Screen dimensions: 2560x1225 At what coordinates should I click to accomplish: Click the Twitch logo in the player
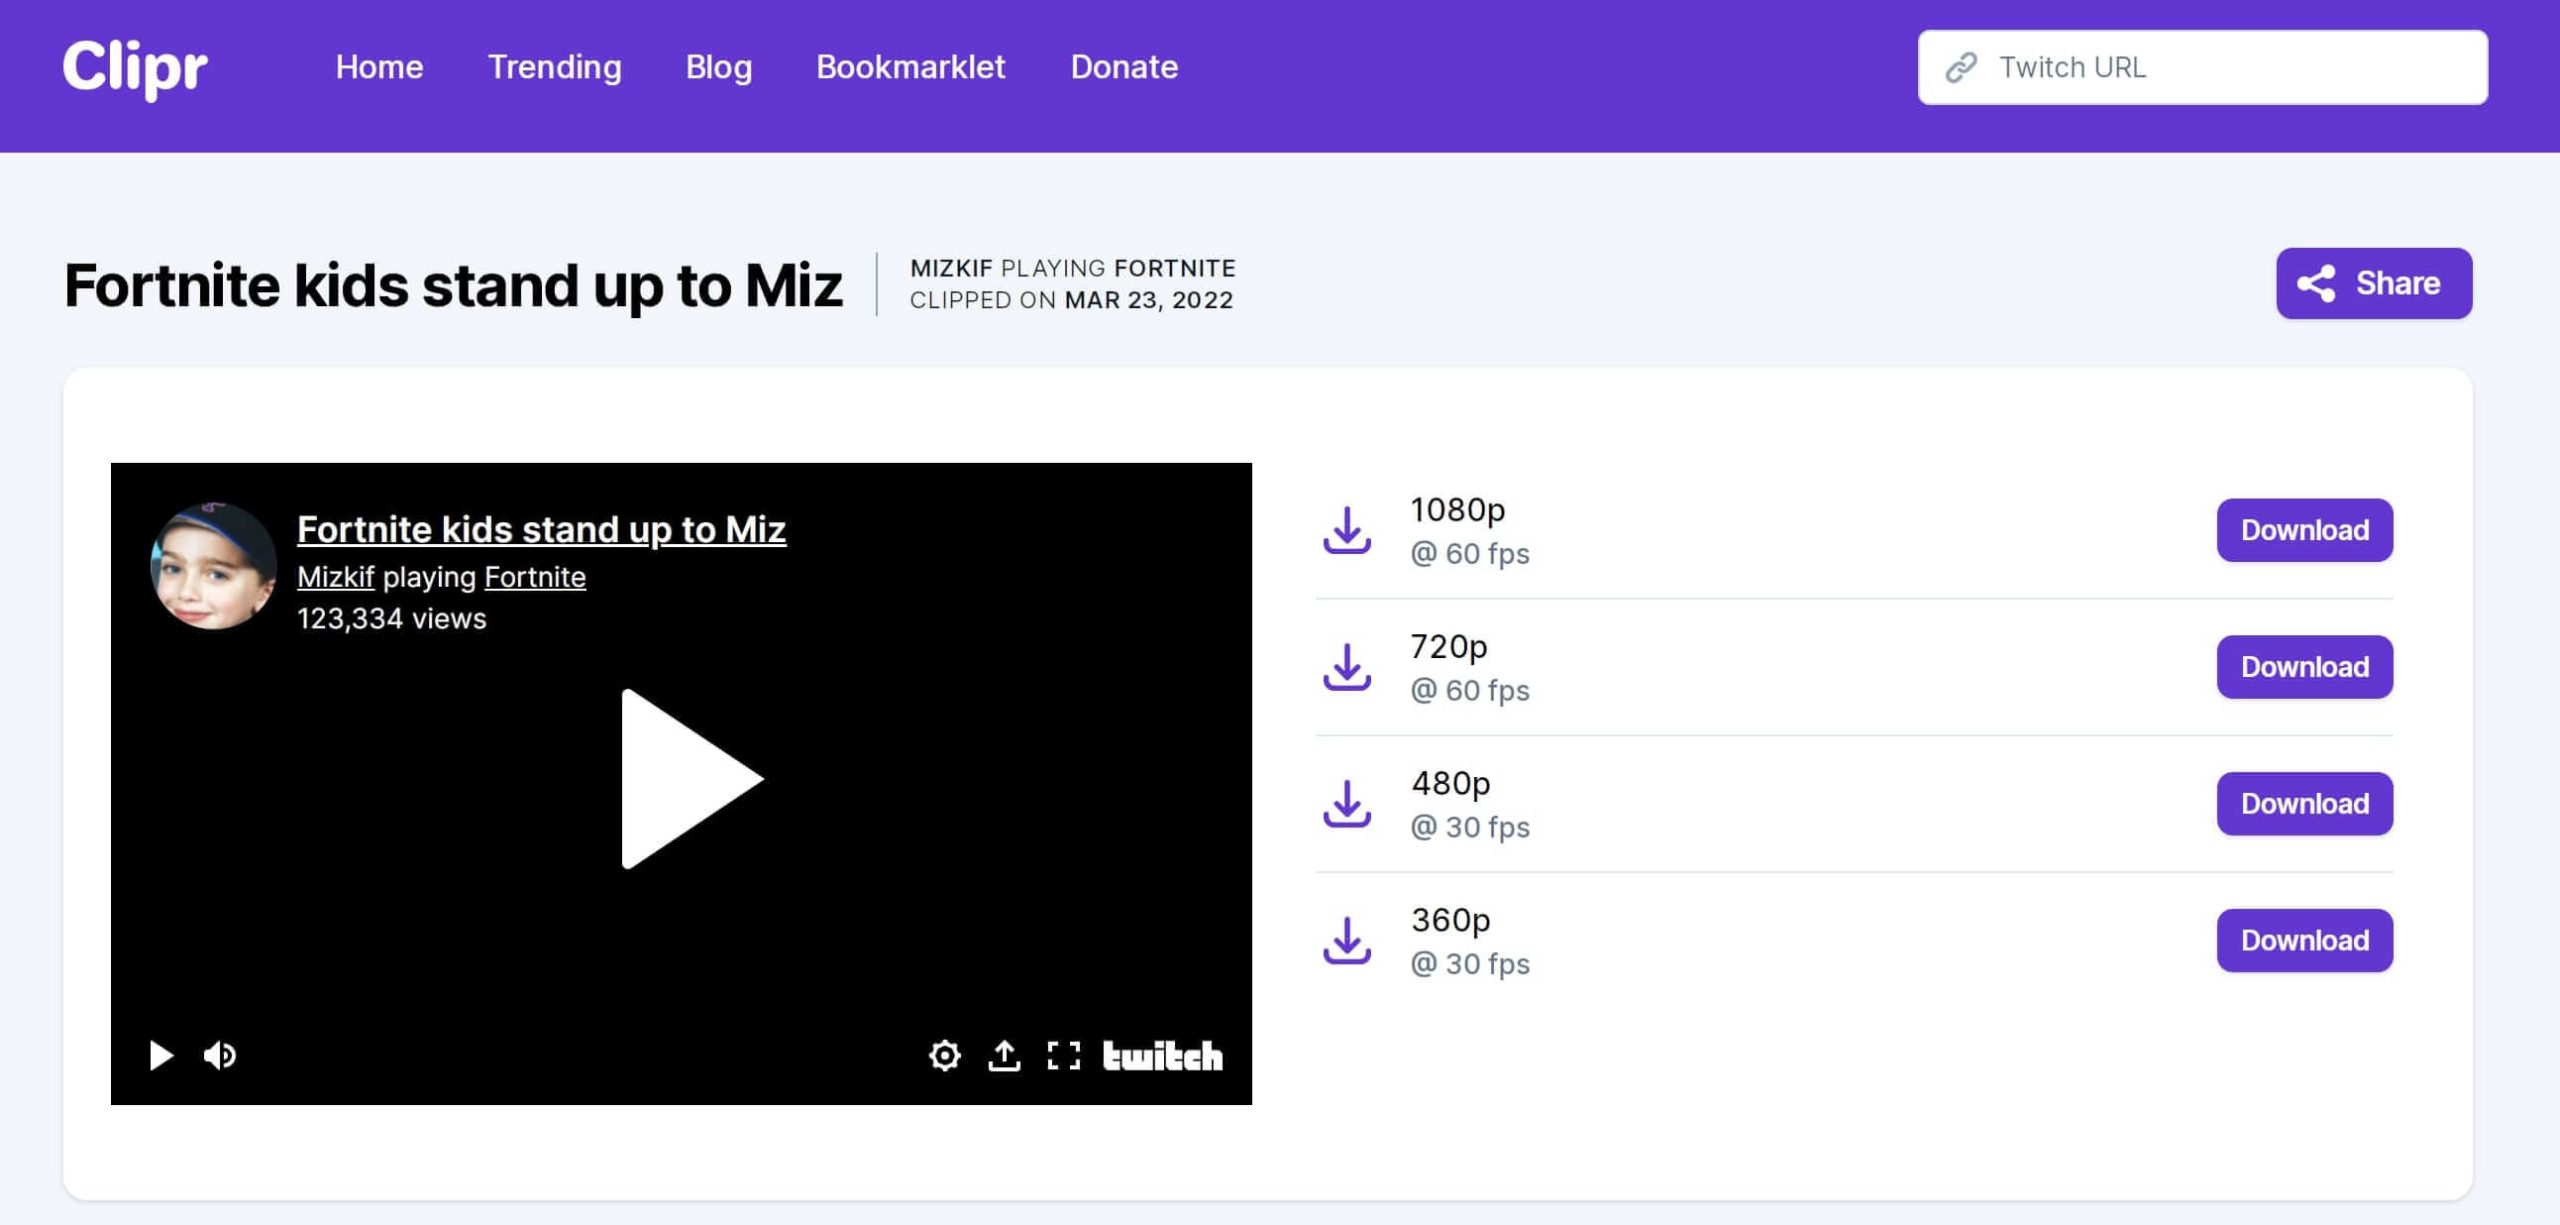pyautogui.click(x=1162, y=1055)
